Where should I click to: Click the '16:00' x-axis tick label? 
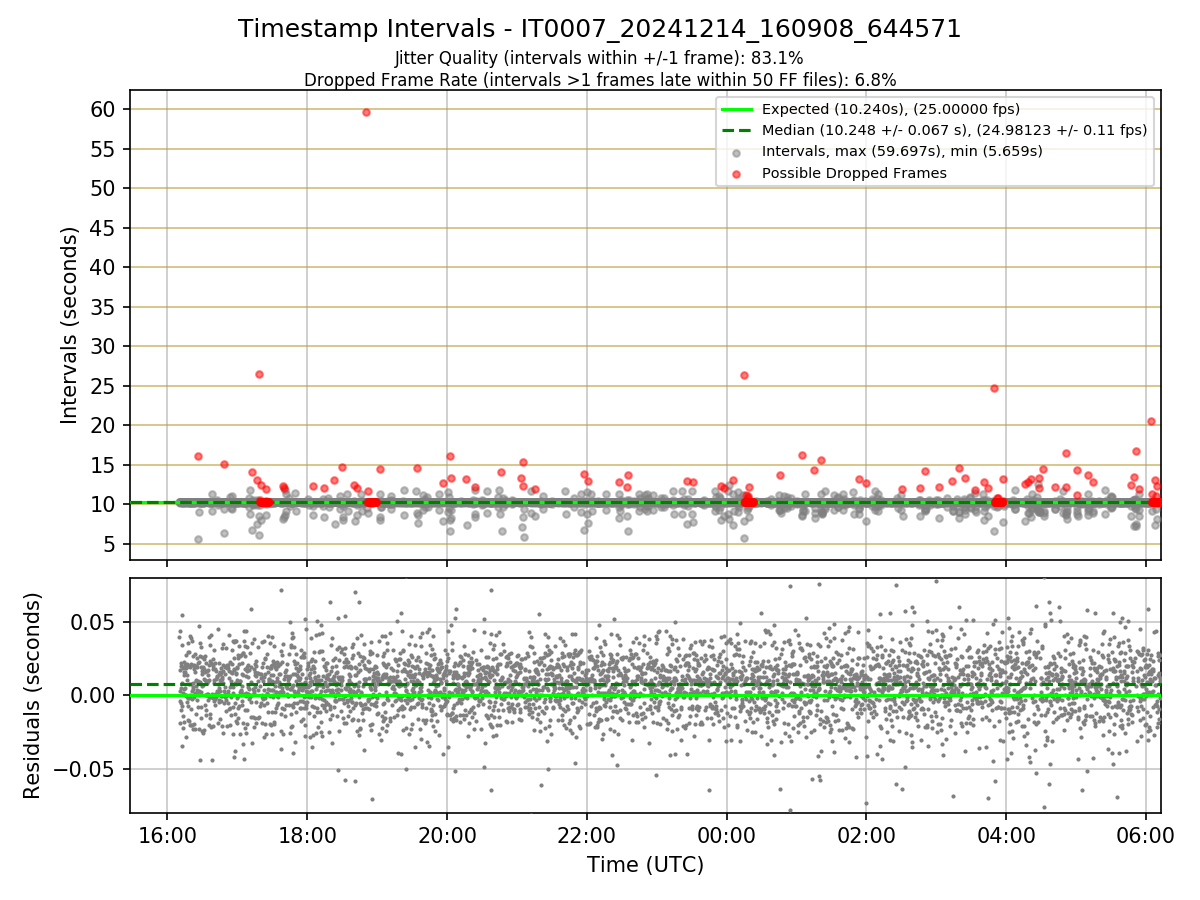coord(167,835)
